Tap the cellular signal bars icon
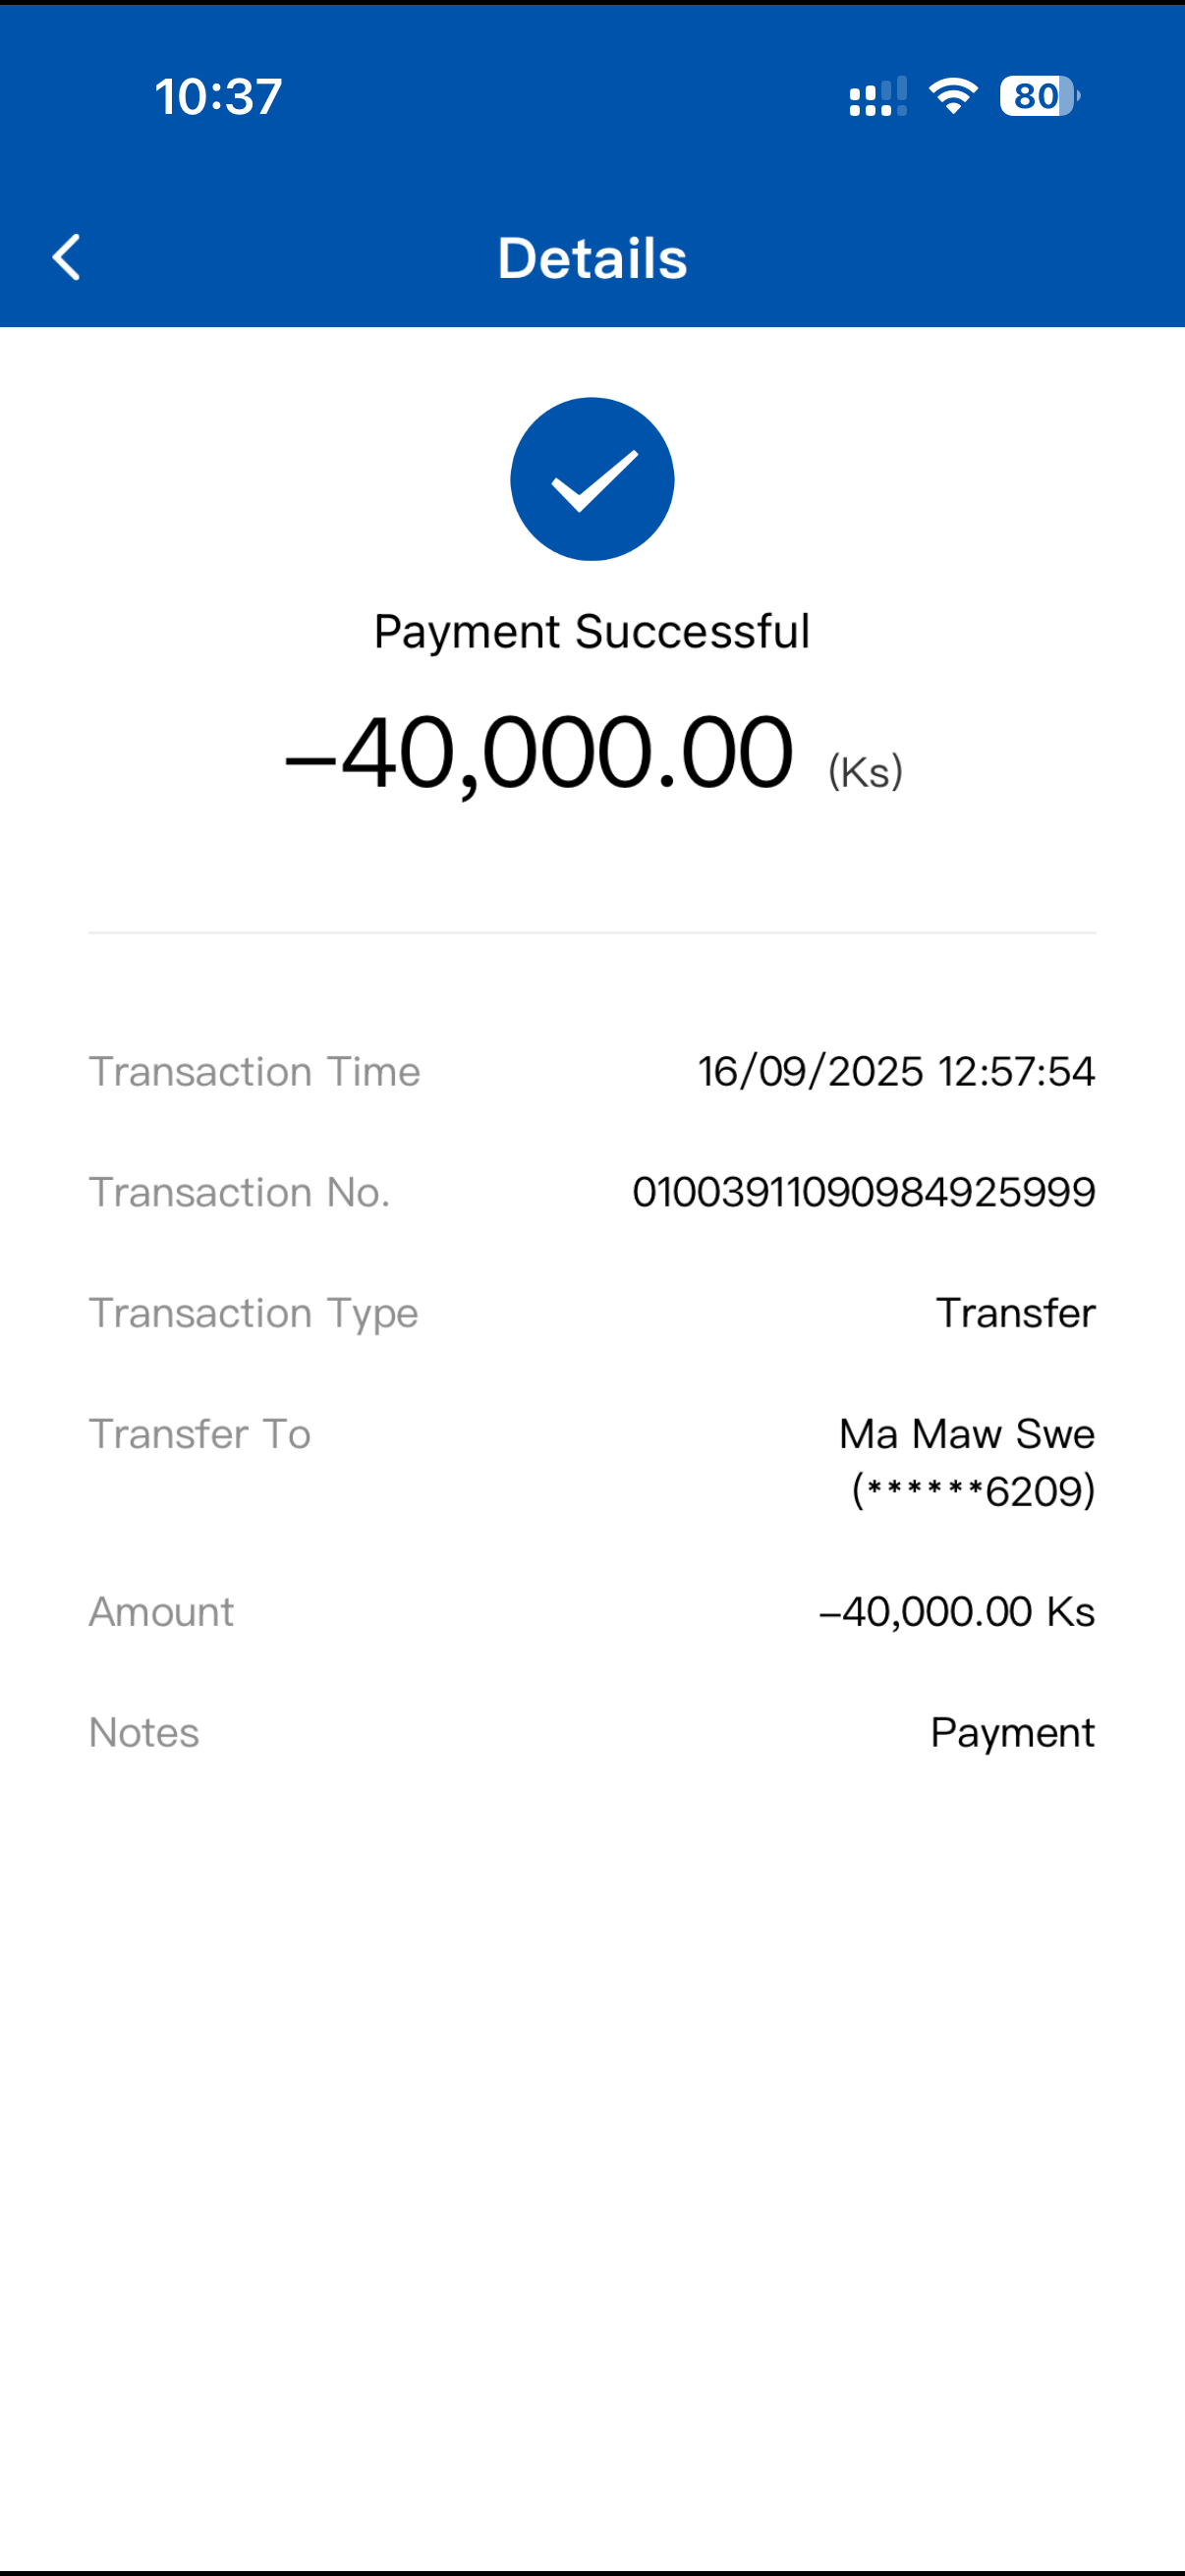Viewport: 1185px width, 2576px height. point(877,97)
